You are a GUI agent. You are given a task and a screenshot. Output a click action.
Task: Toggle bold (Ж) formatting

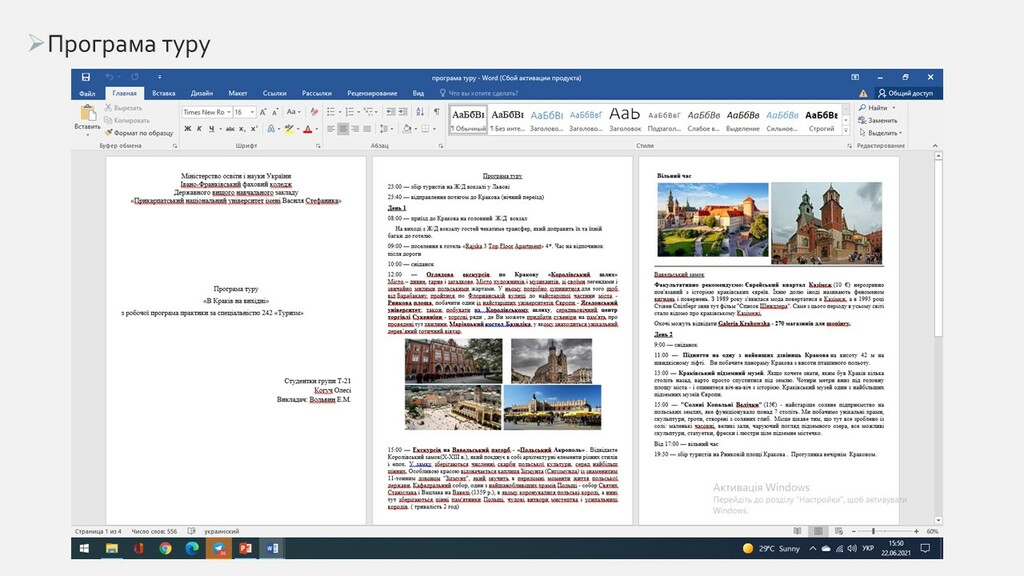(186, 129)
